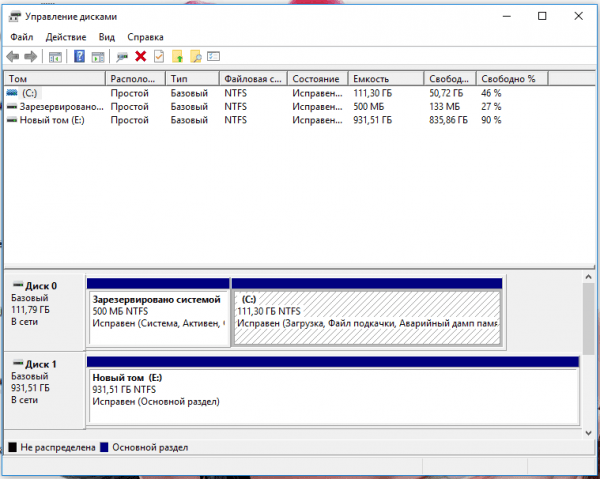Sort by Файловая с... column header
This screenshot has width=600, height=479.
tap(253, 79)
